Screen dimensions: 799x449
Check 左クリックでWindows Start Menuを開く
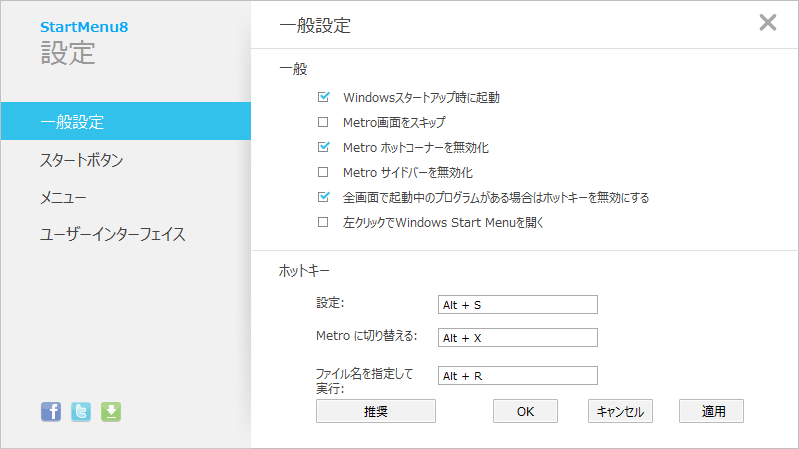click(323, 222)
